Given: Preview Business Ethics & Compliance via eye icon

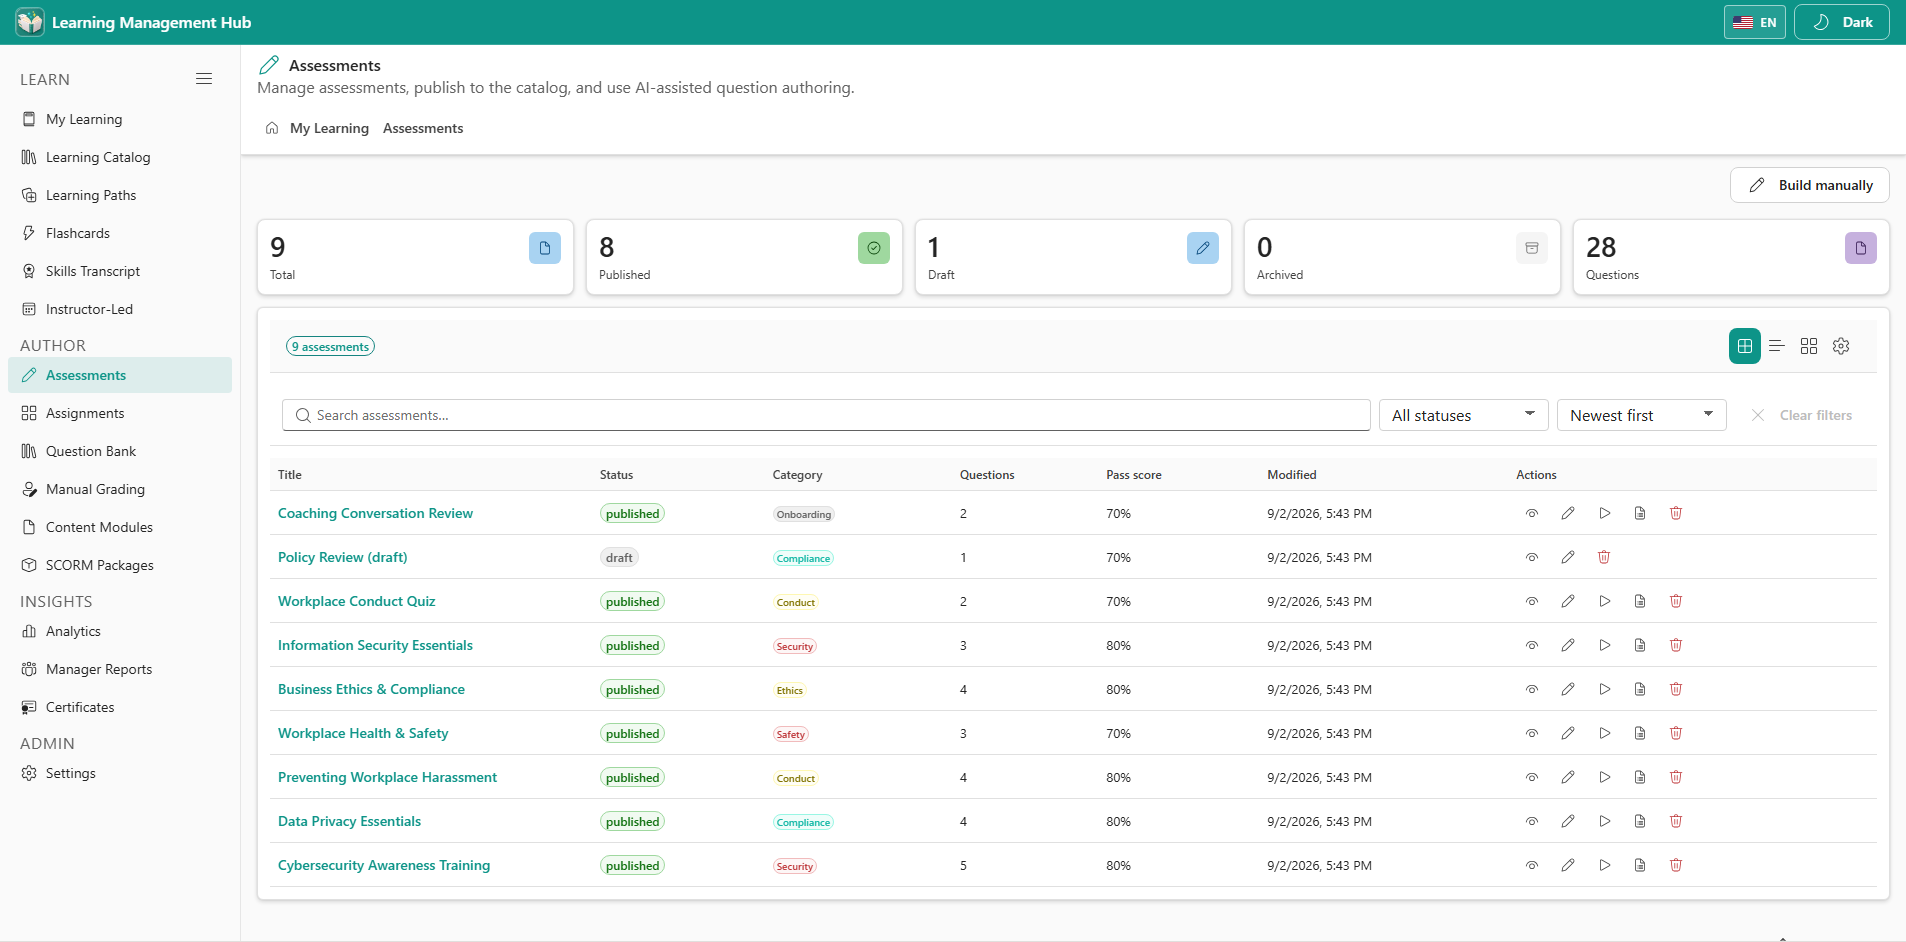Looking at the screenshot, I should (1532, 689).
